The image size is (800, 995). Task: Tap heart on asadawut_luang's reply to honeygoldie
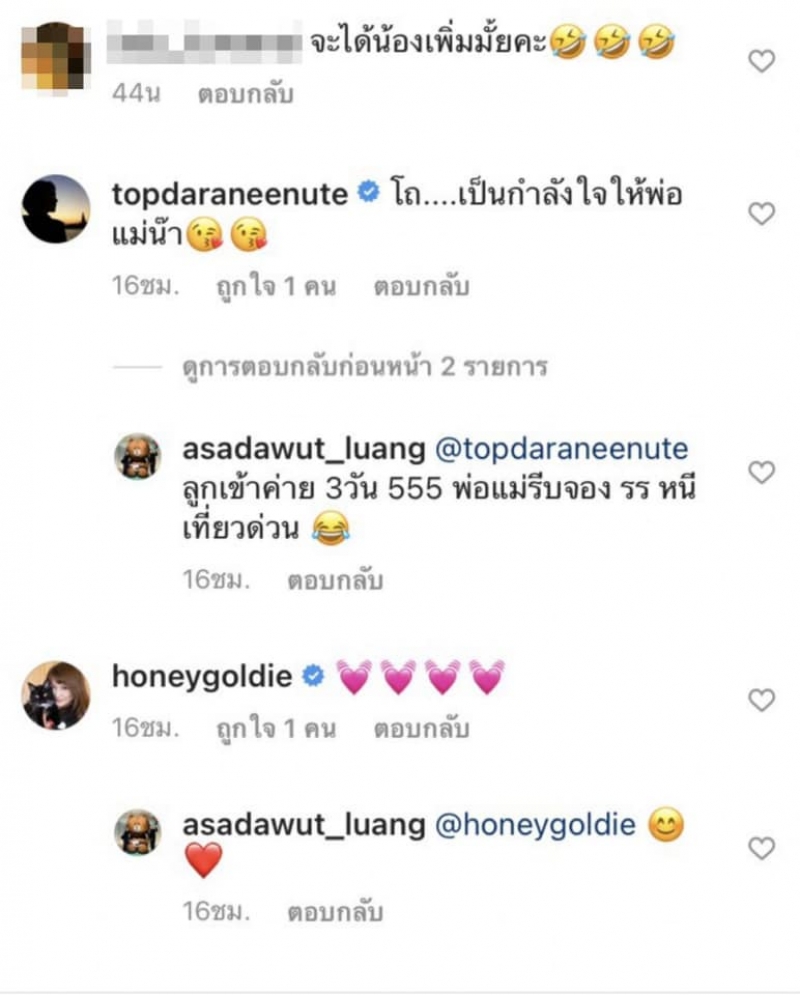pyautogui.click(x=761, y=848)
